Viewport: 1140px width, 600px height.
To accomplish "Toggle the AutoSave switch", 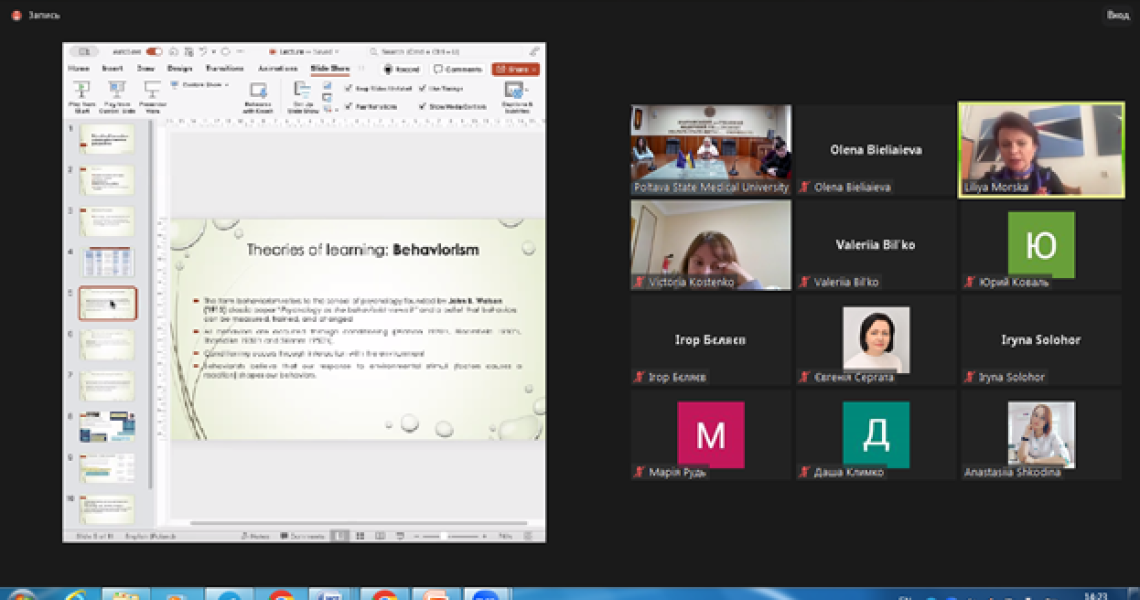I will pos(153,52).
